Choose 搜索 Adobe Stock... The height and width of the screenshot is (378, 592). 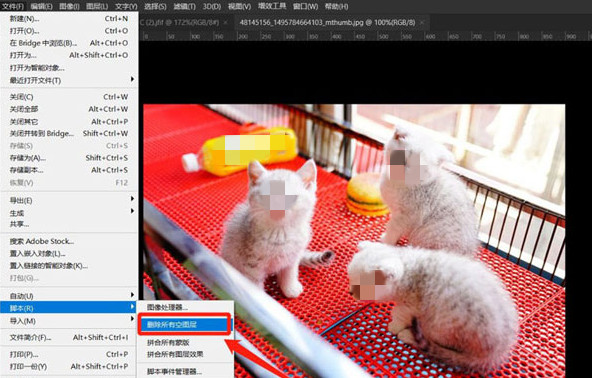[69, 241]
